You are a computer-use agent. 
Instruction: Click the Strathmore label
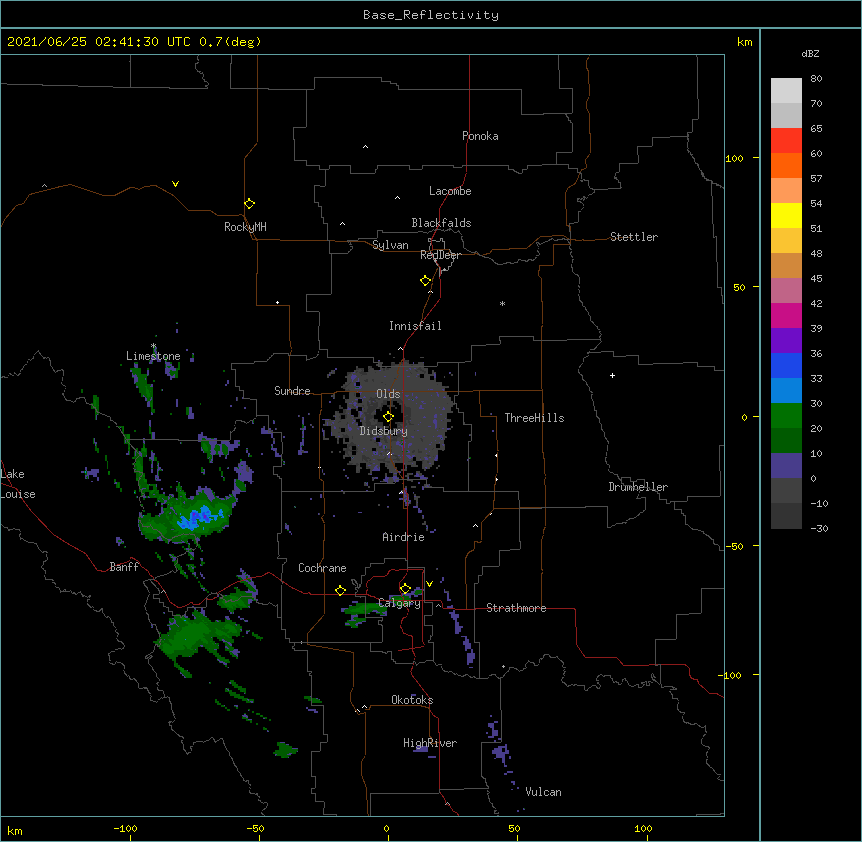(x=516, y=608)
